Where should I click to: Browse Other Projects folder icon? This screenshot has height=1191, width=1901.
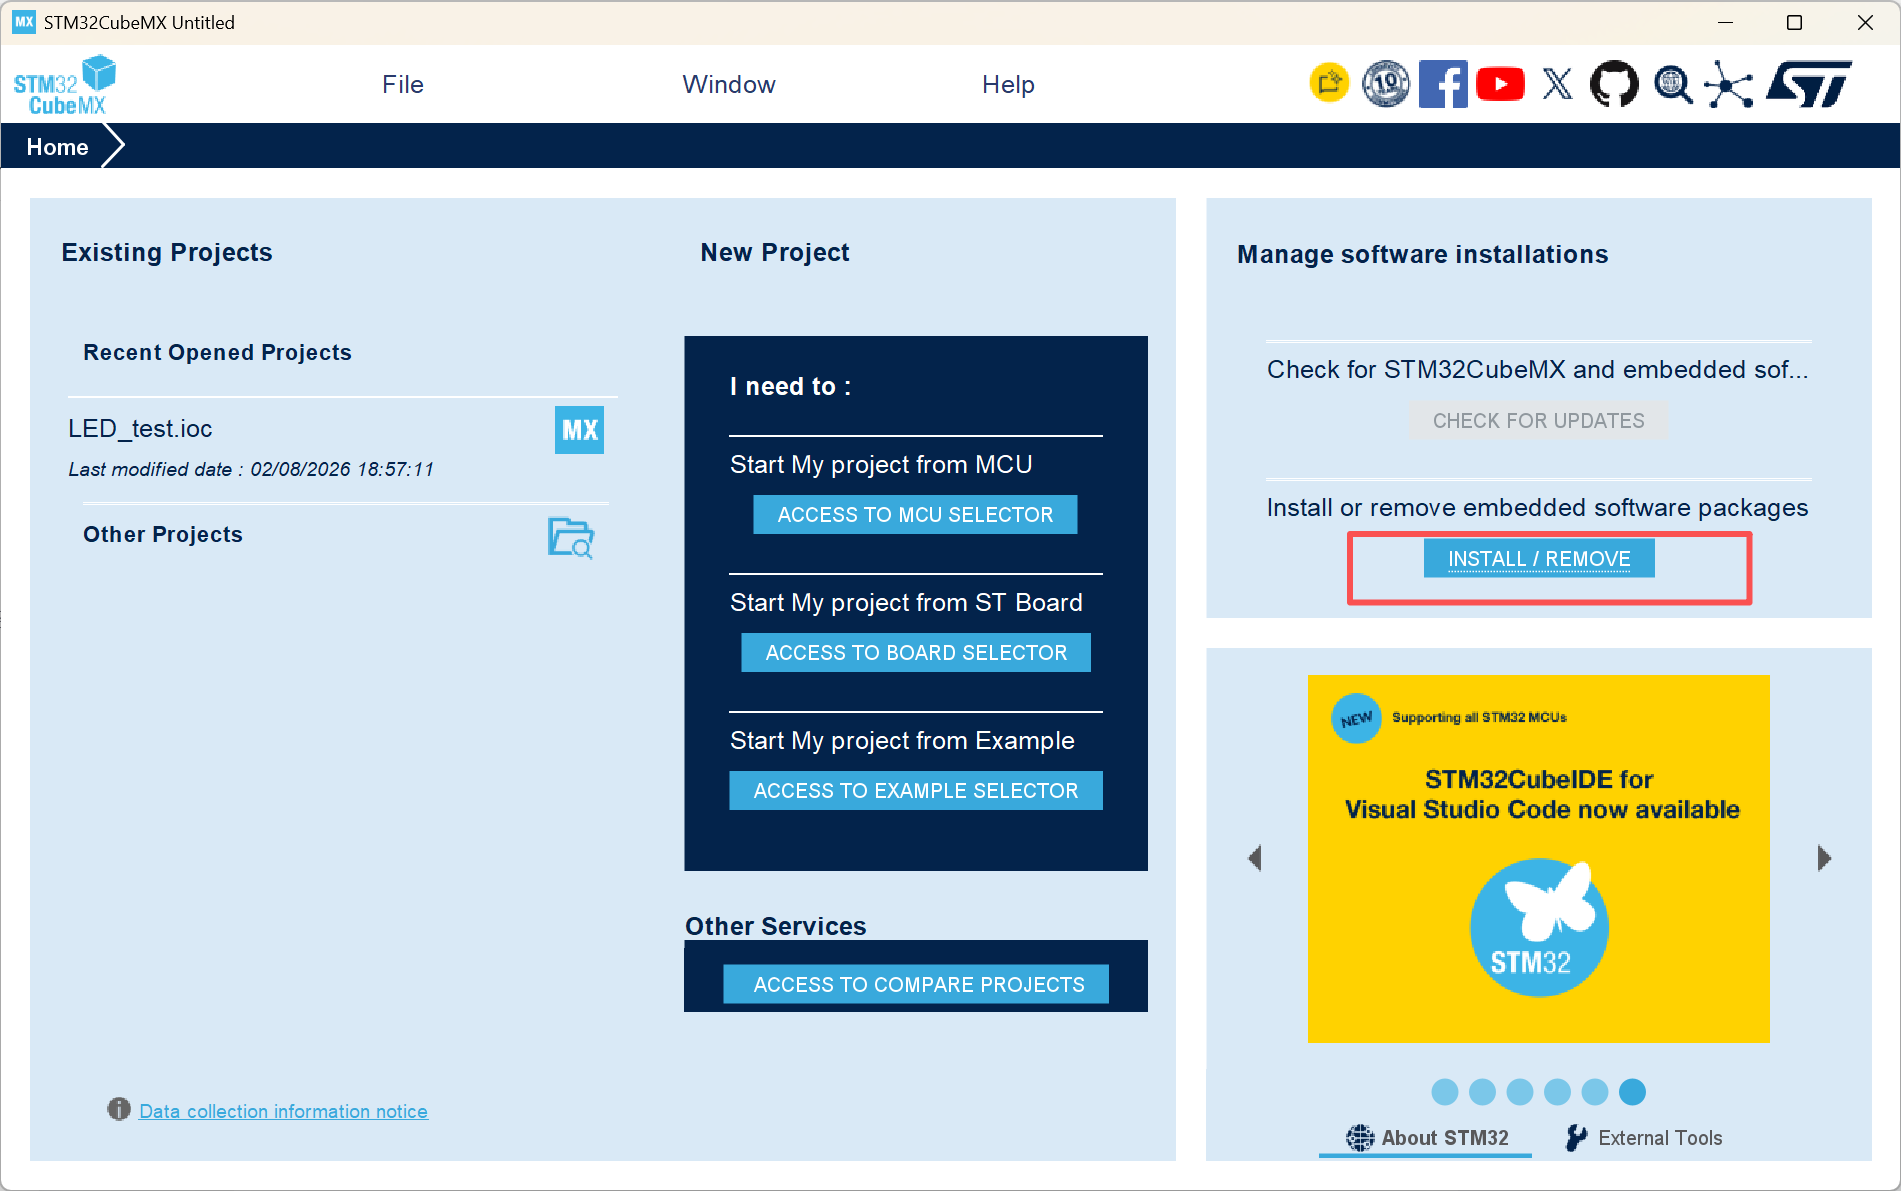click(x=571, y=537)
